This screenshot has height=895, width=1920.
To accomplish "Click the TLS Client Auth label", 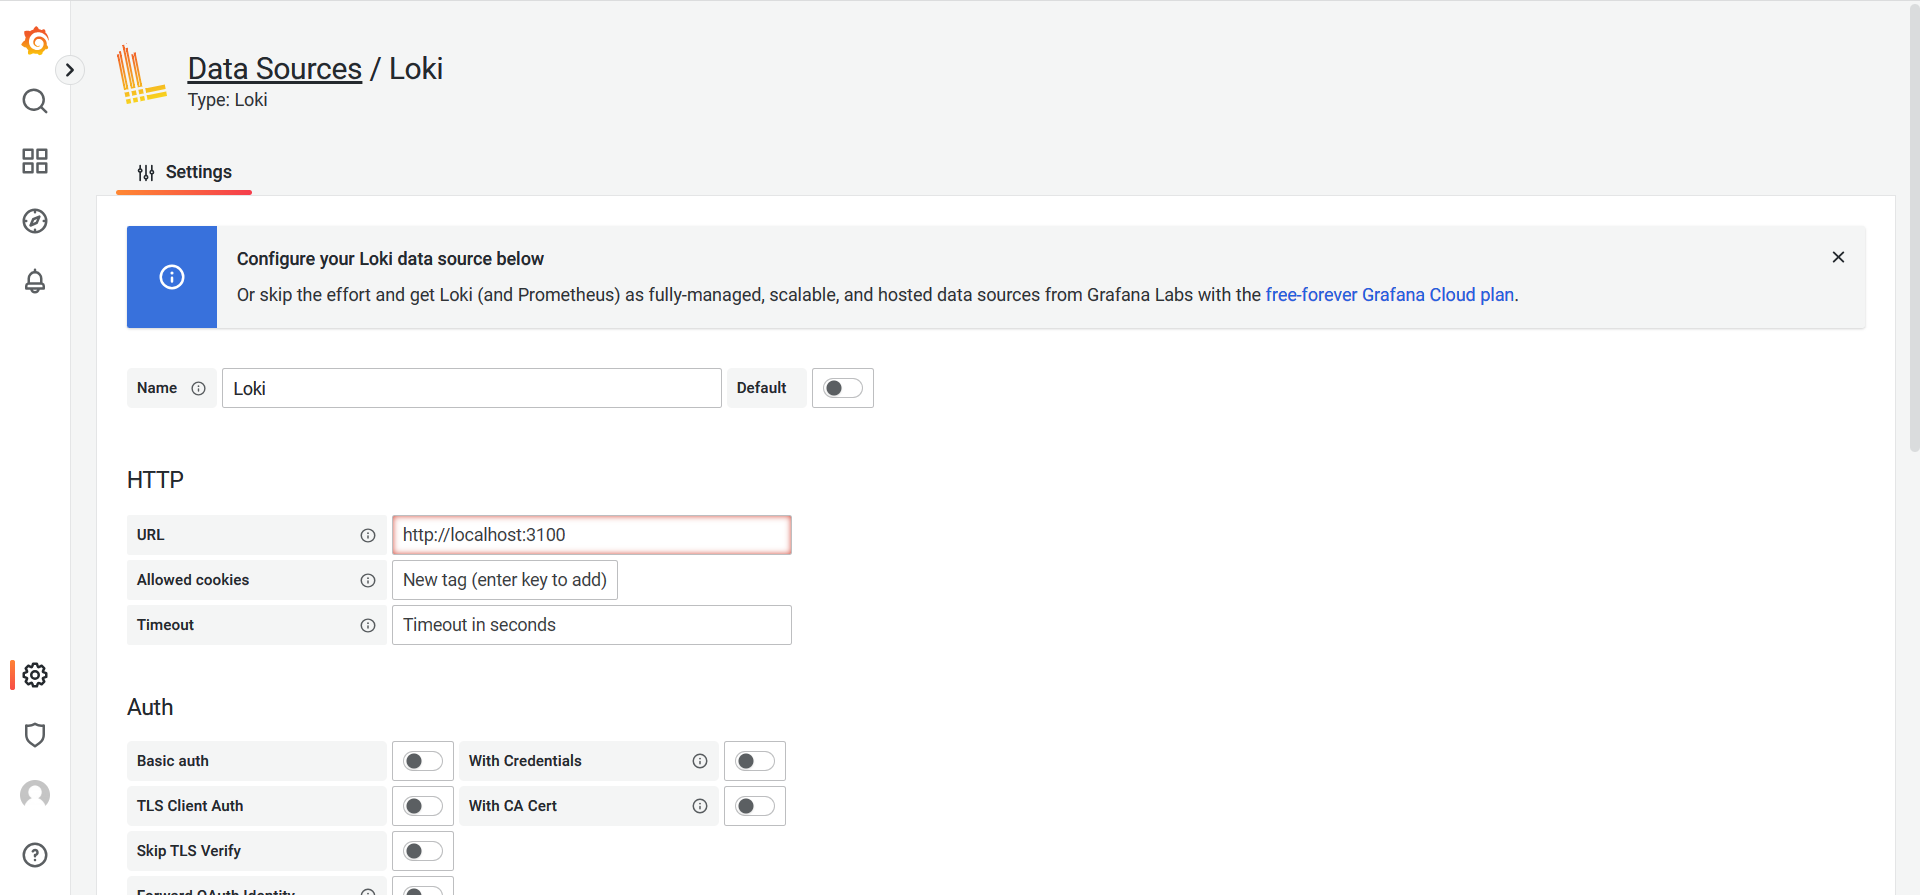I will pos(190,806).
